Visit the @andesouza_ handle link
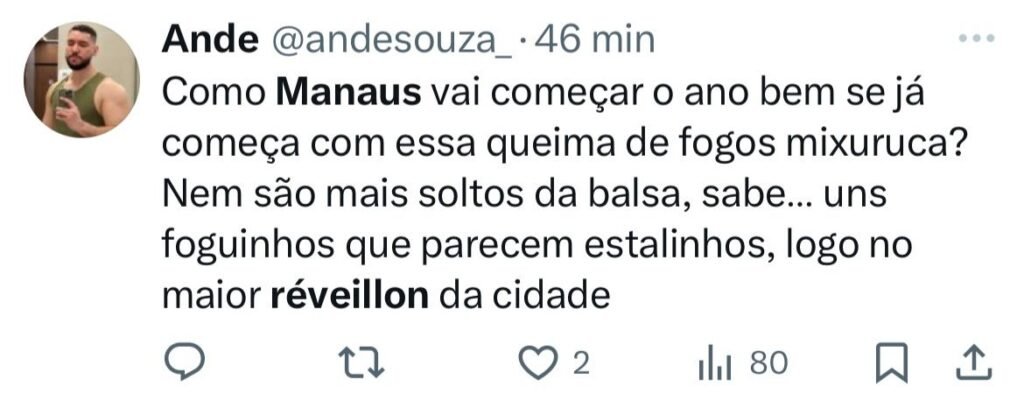The image size is (1024, 415). tap(391, 41)
